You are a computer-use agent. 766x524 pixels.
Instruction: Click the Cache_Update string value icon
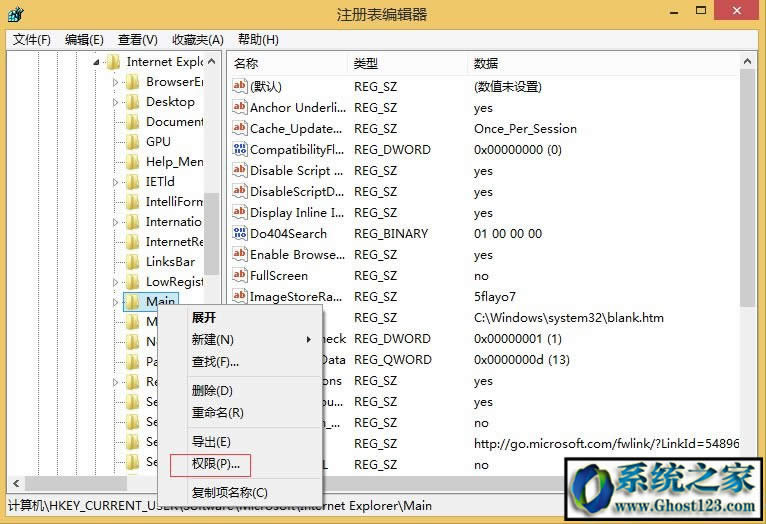tap(239, 129)
